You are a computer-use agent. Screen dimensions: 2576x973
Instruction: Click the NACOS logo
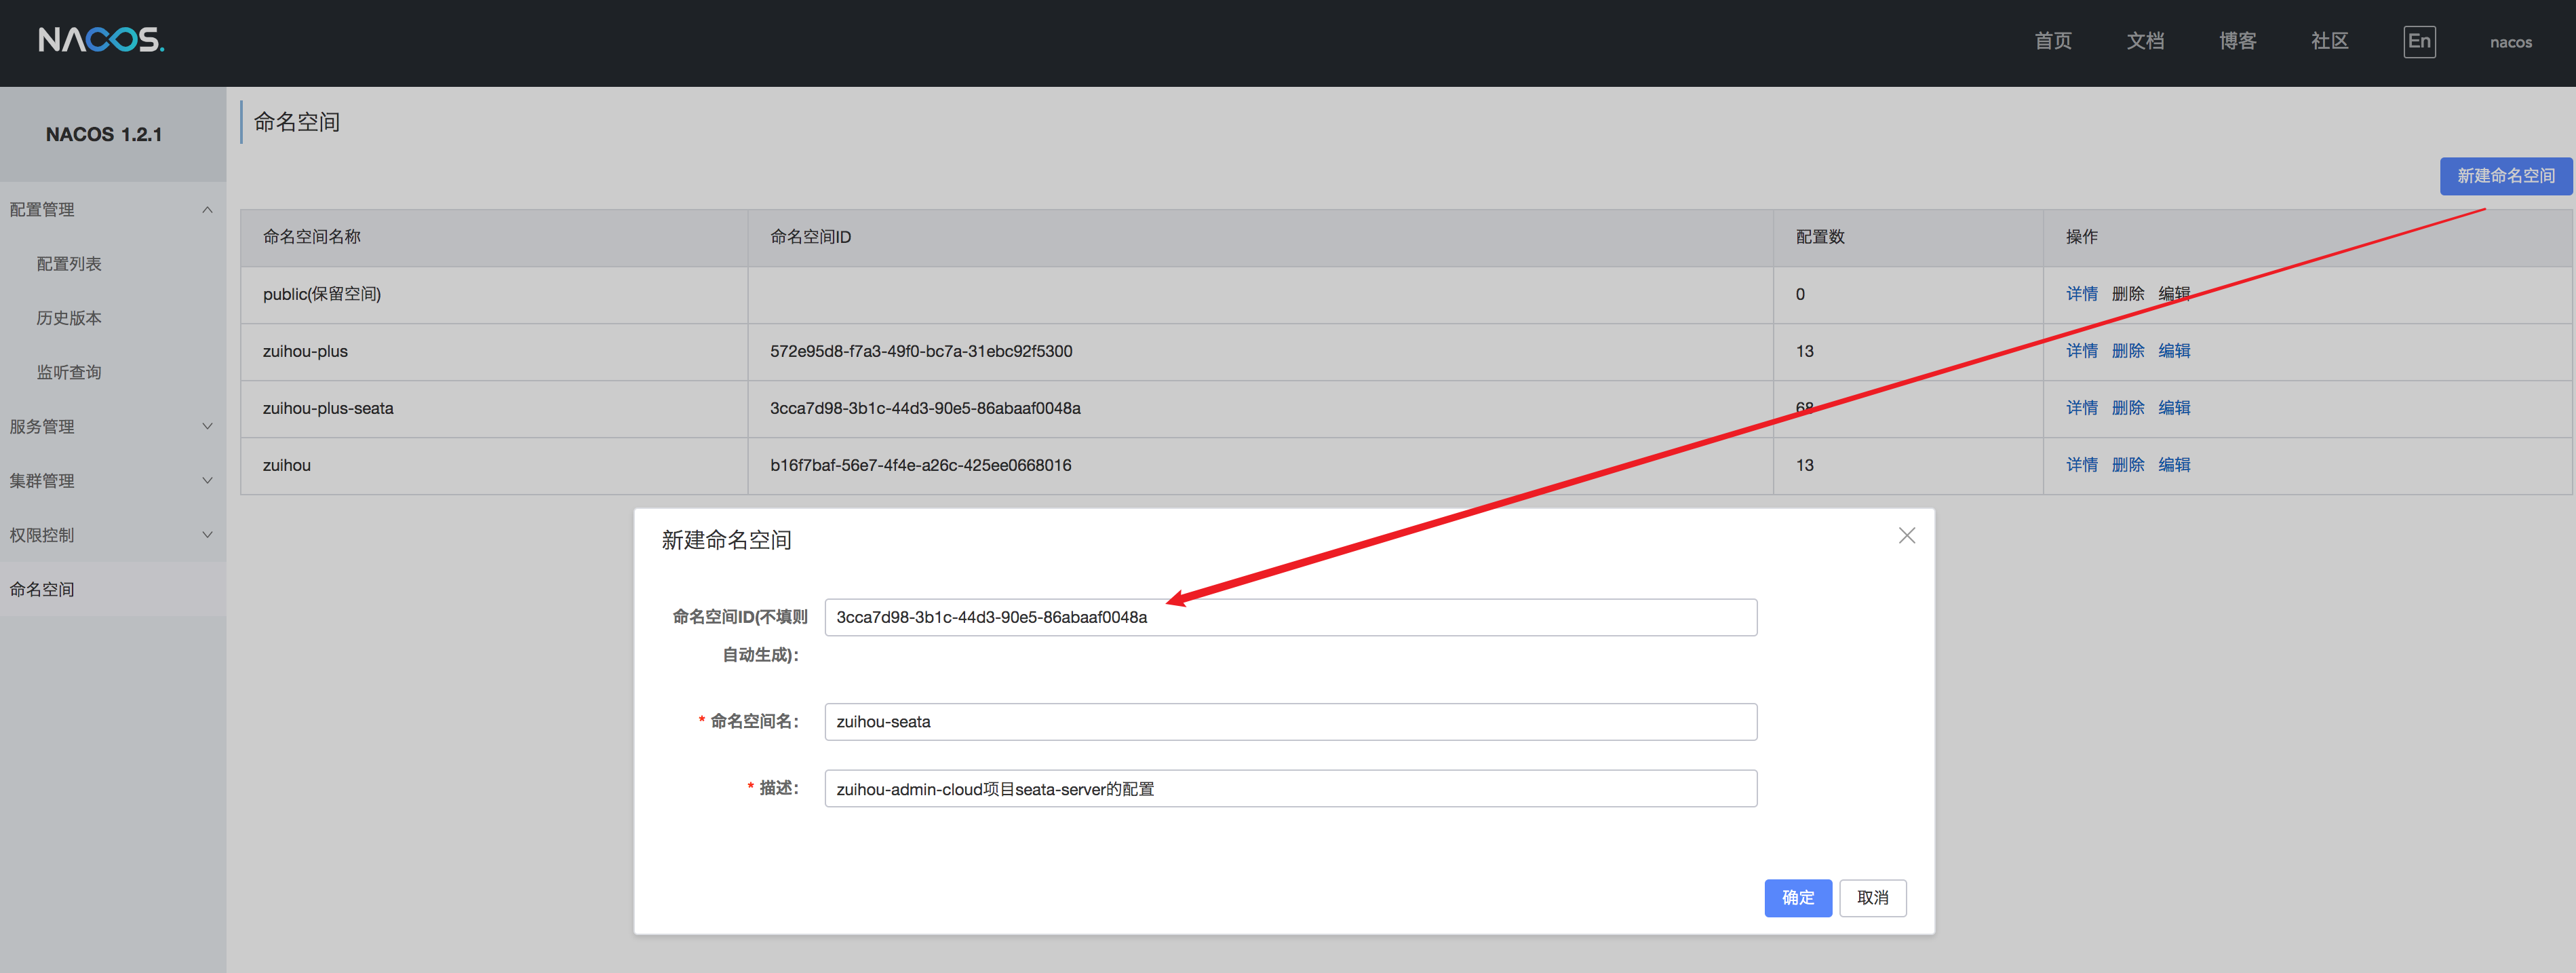101,40
